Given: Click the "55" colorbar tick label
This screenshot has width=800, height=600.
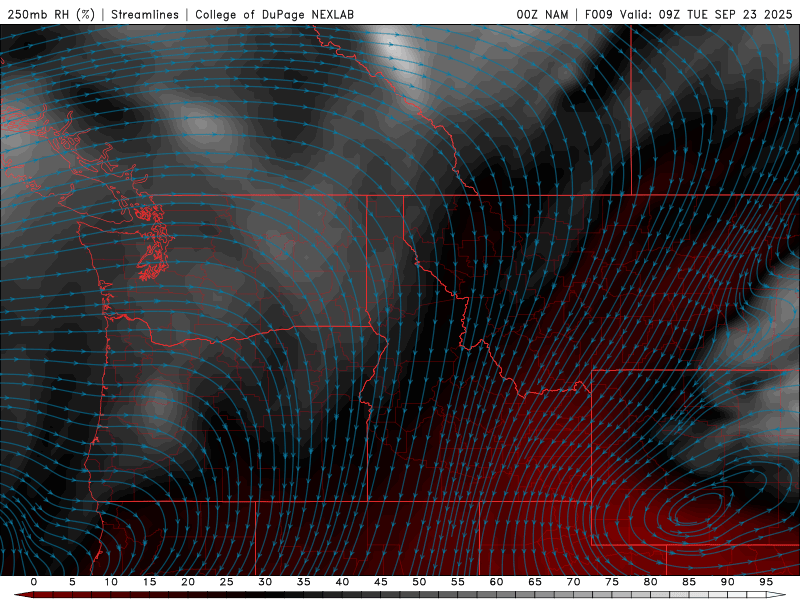Looking at the screenshot, I should tap(458, 582).
